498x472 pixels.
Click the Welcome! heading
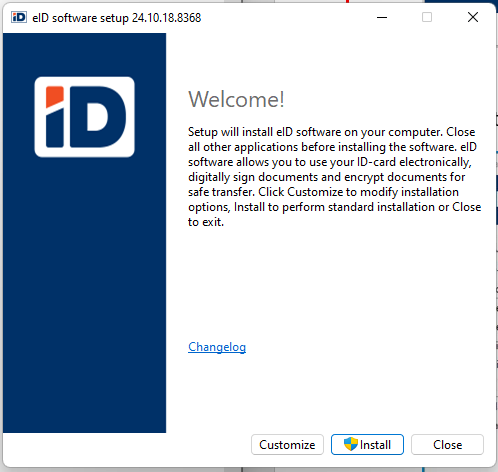pyautogui.click(x=236, y=99)
